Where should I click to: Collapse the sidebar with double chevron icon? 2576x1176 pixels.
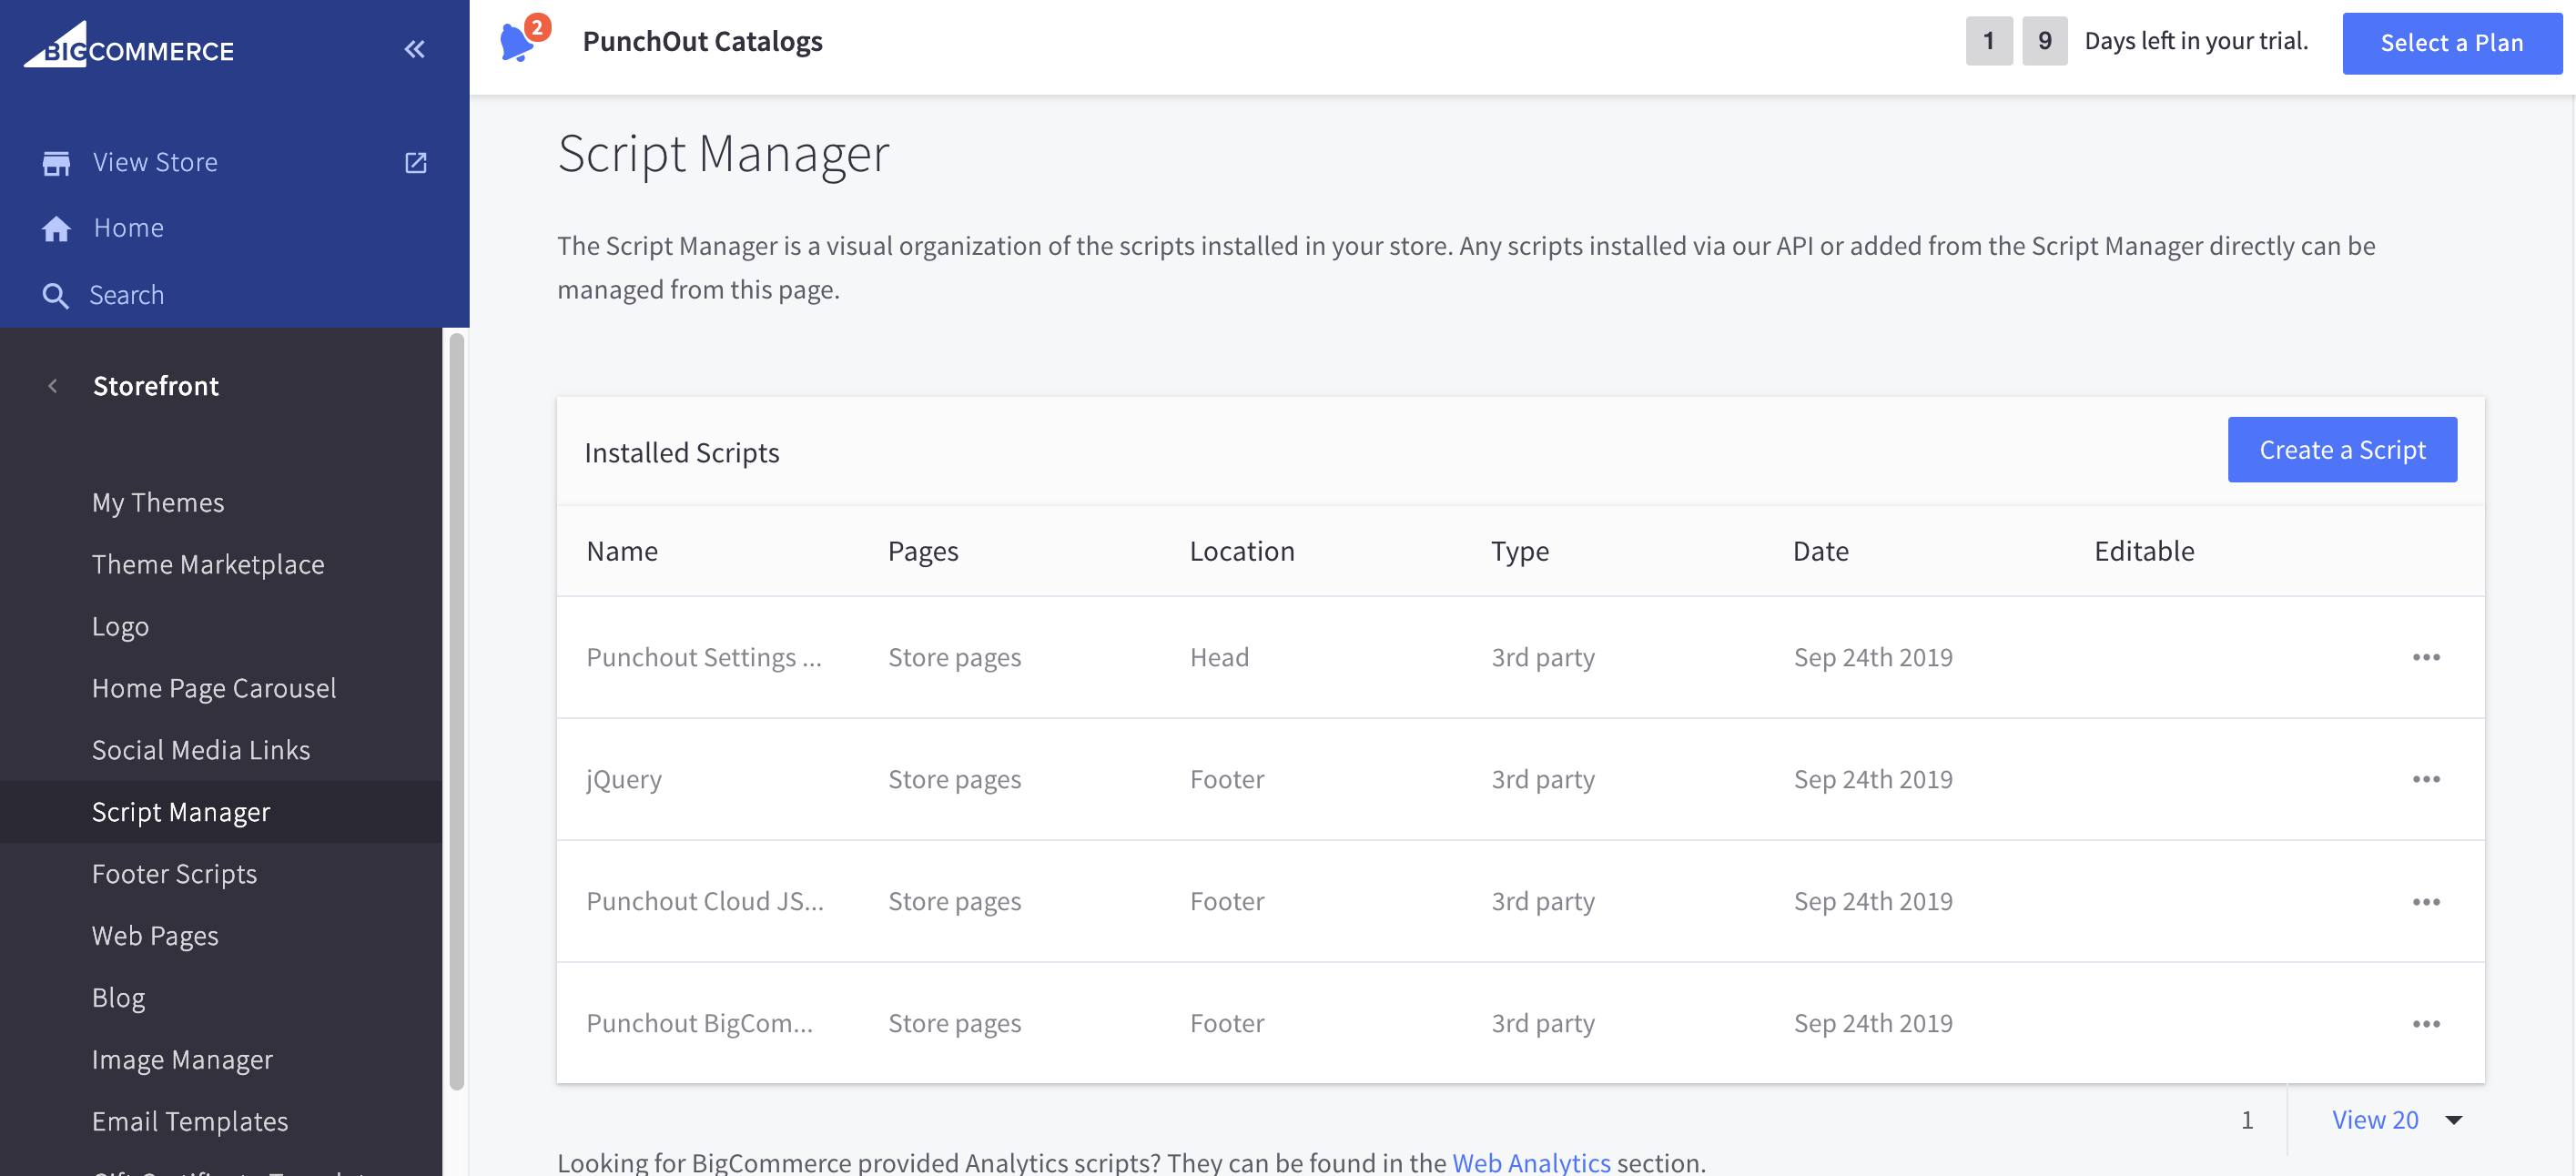(414, 48)
